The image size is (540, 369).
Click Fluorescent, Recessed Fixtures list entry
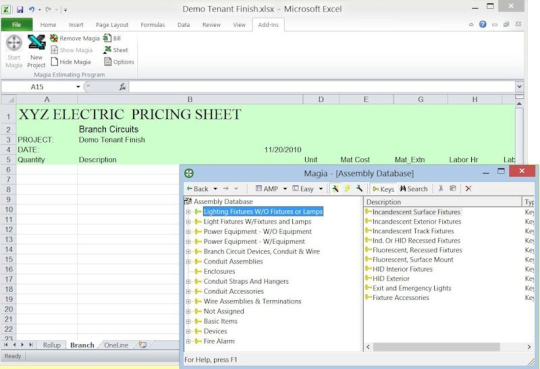coord(417,250)
